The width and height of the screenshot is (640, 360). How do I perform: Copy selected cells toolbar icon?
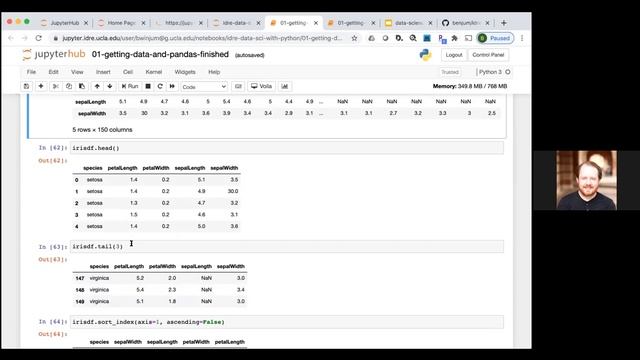tap(69, 86)
